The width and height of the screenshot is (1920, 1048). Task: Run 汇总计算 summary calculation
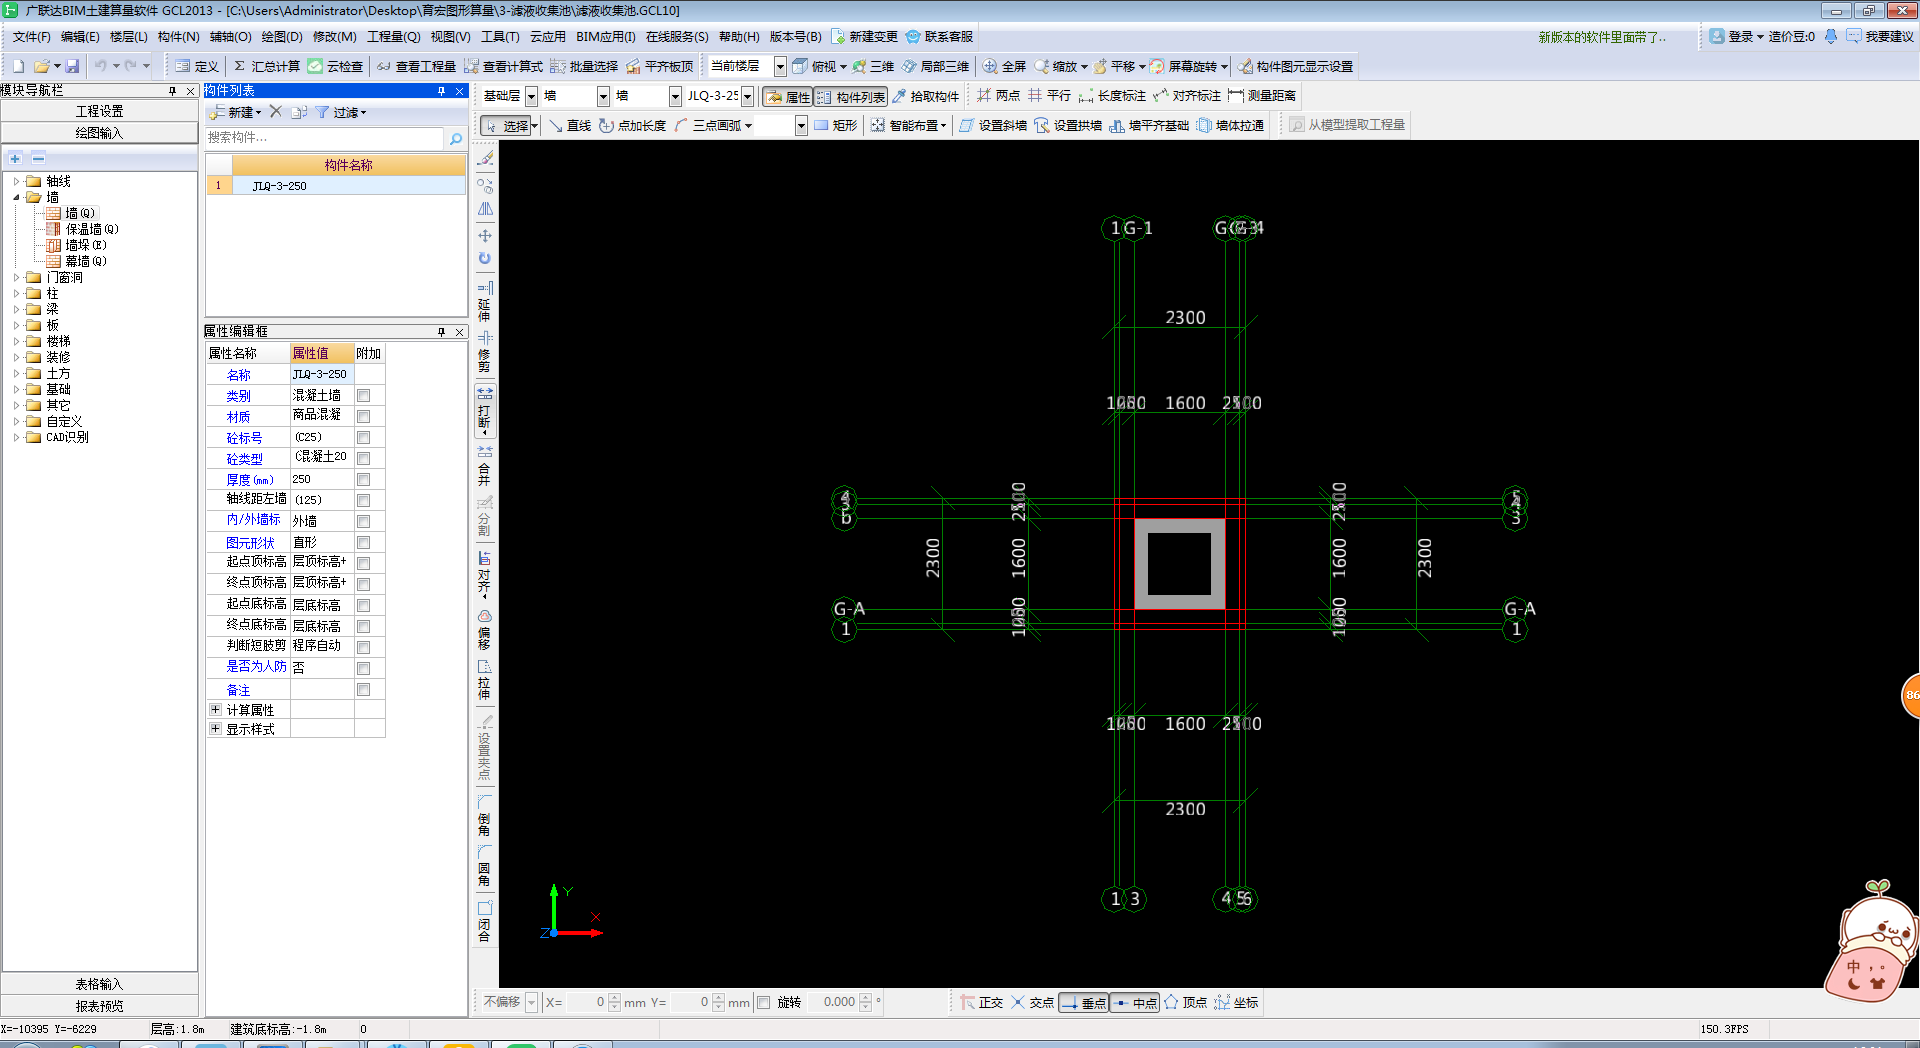point(266,66)
